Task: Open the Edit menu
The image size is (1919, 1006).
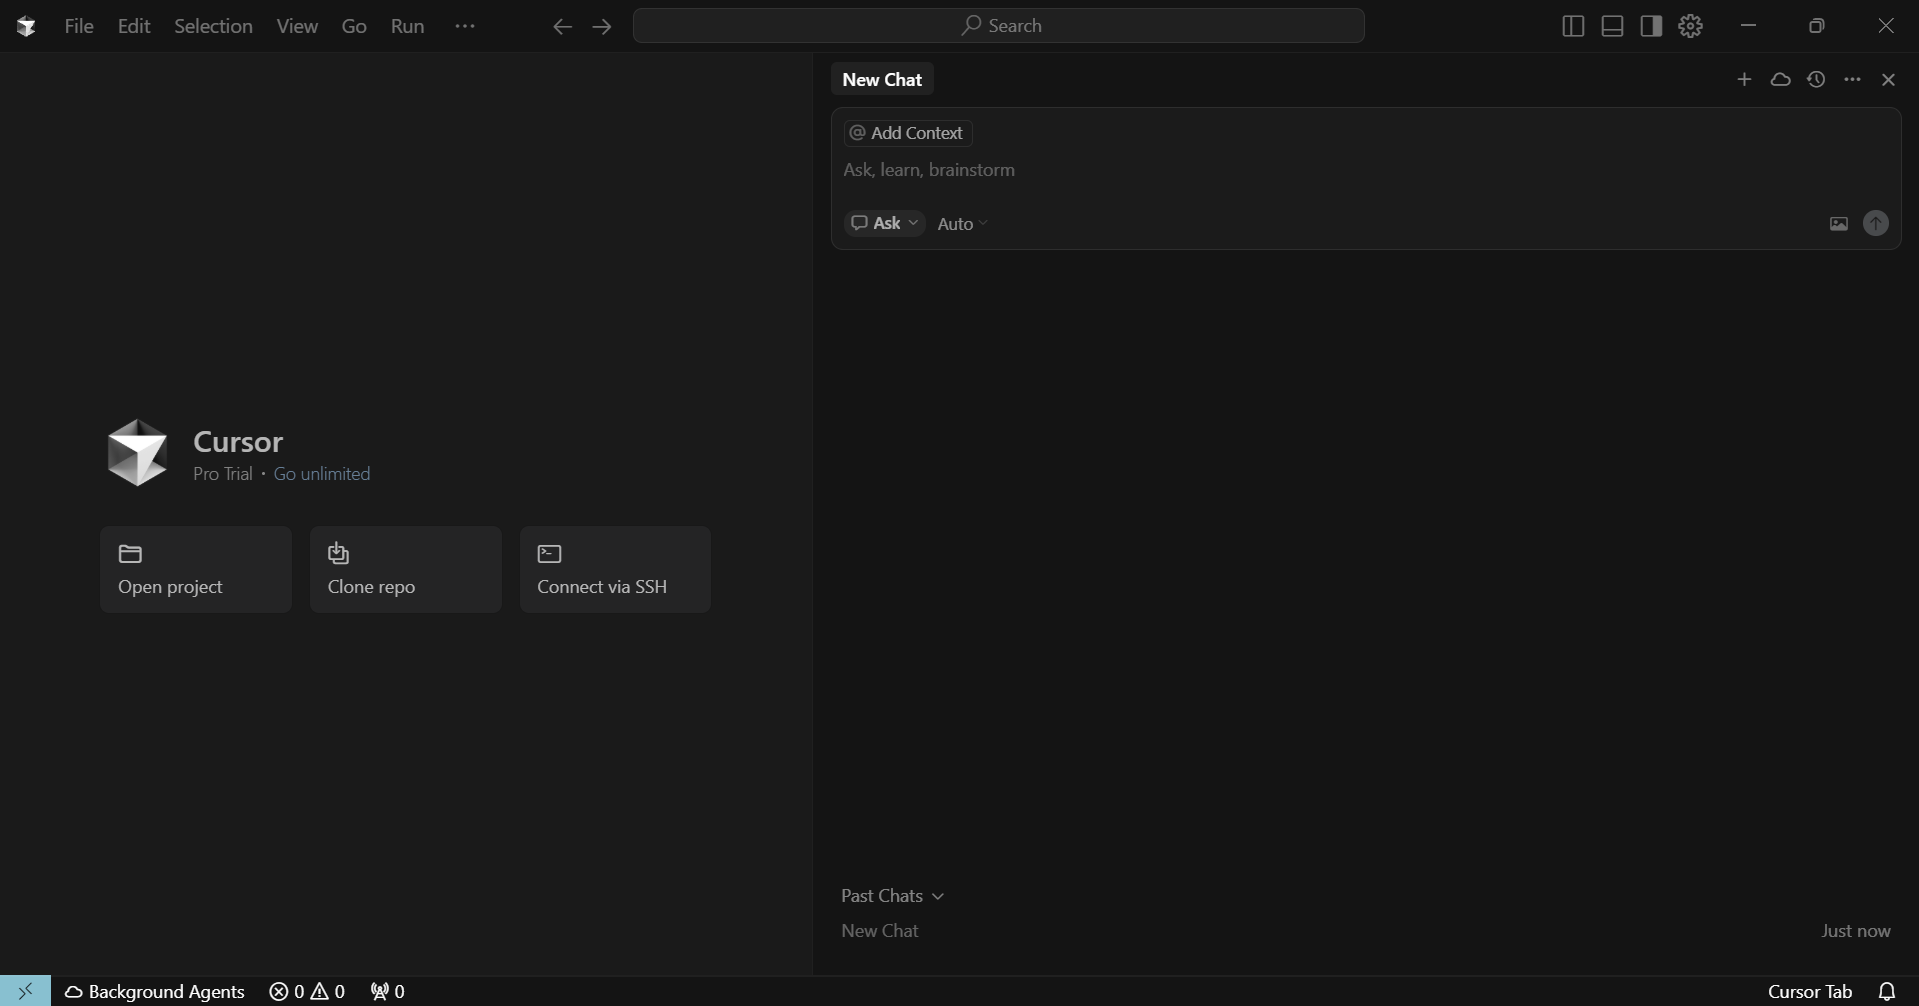Action: coord(134,26)
